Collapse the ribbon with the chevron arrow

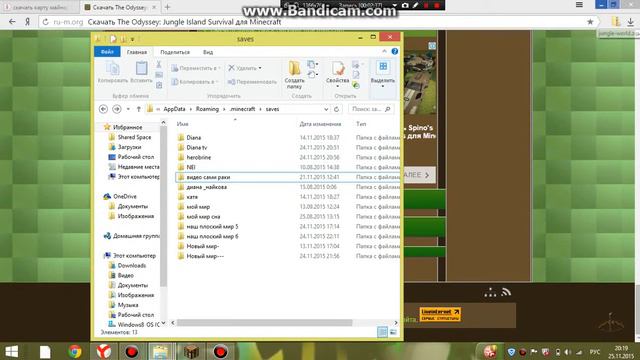(384, 51)
